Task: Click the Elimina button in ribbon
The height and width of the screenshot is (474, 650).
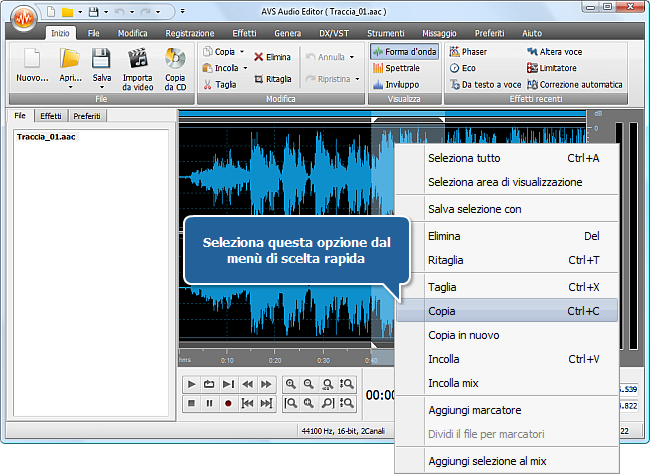Action: [272, 57]
